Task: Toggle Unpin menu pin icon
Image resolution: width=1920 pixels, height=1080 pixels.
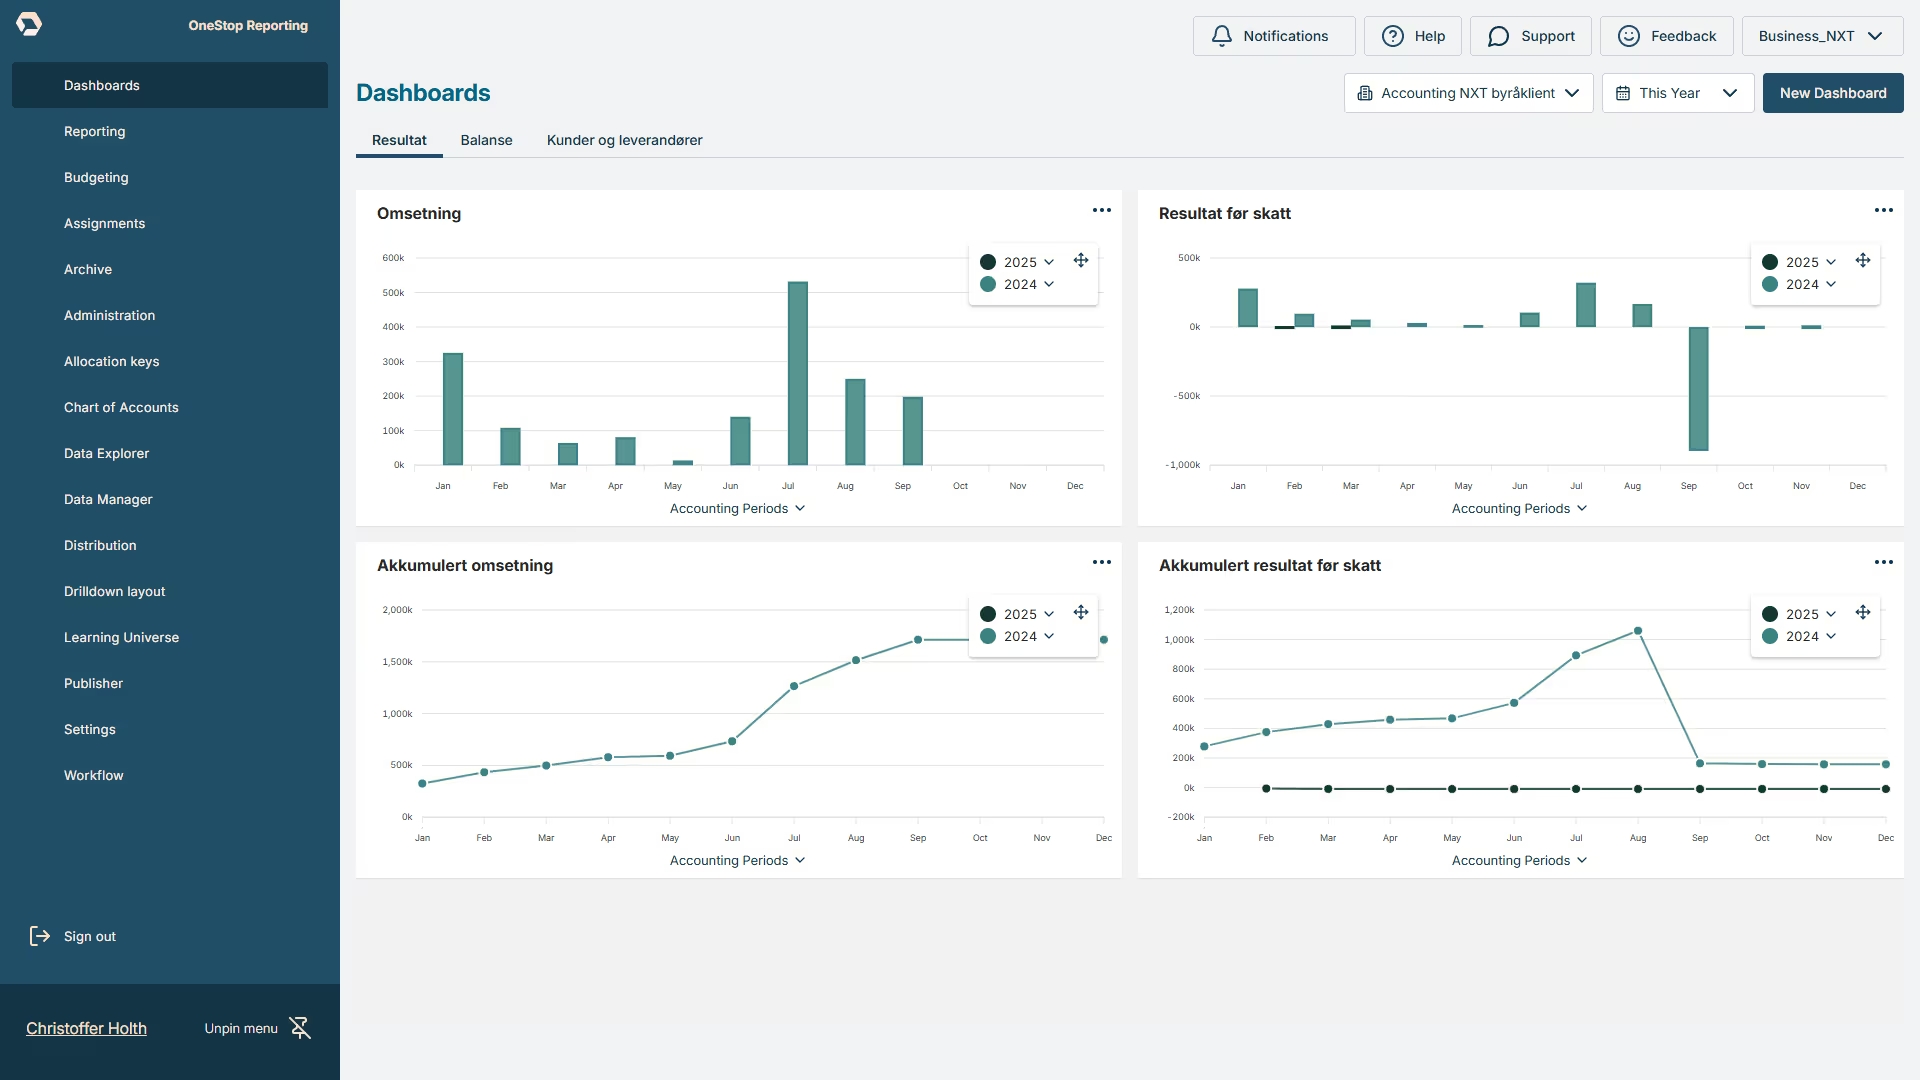Action: click(x=300, y=1028)
